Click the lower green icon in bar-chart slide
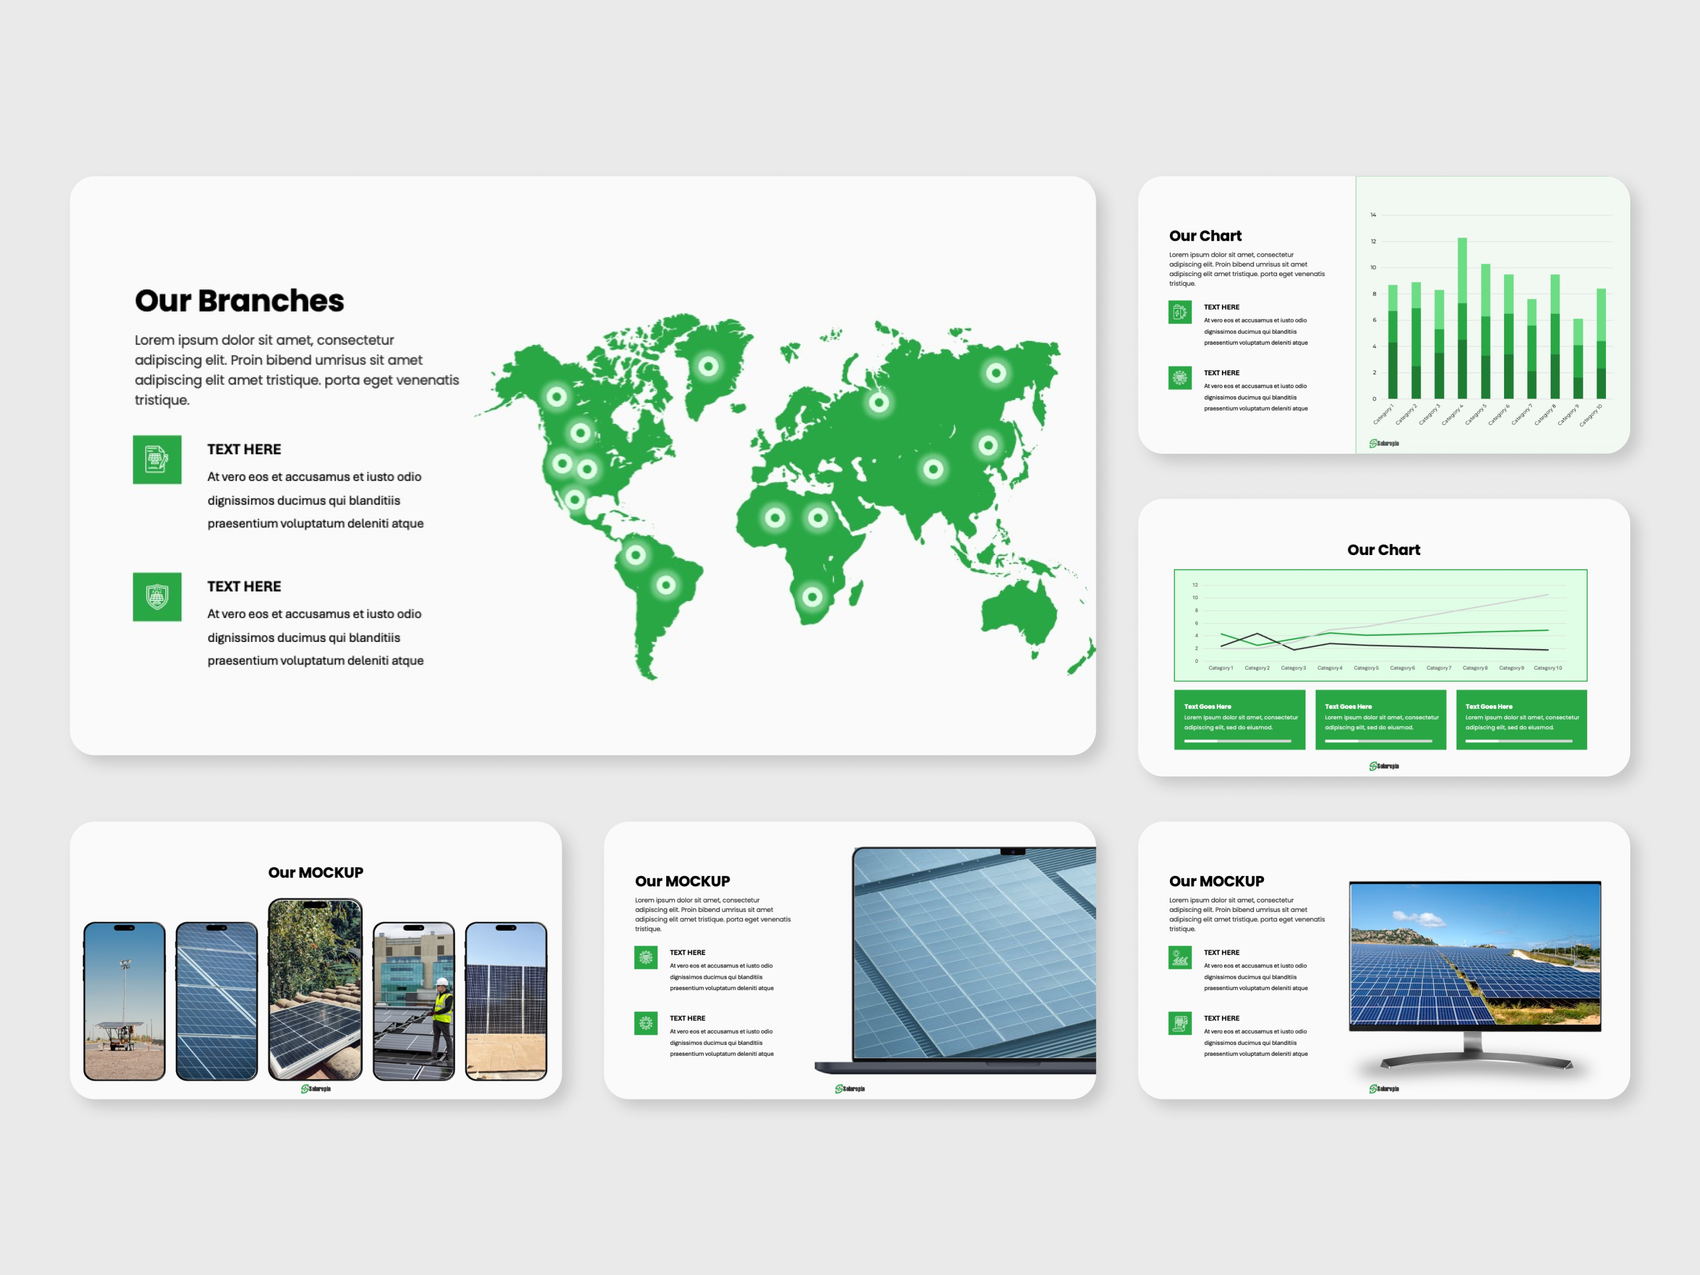Viewport: 1700px width, 1275px height. pos(1180,378)
